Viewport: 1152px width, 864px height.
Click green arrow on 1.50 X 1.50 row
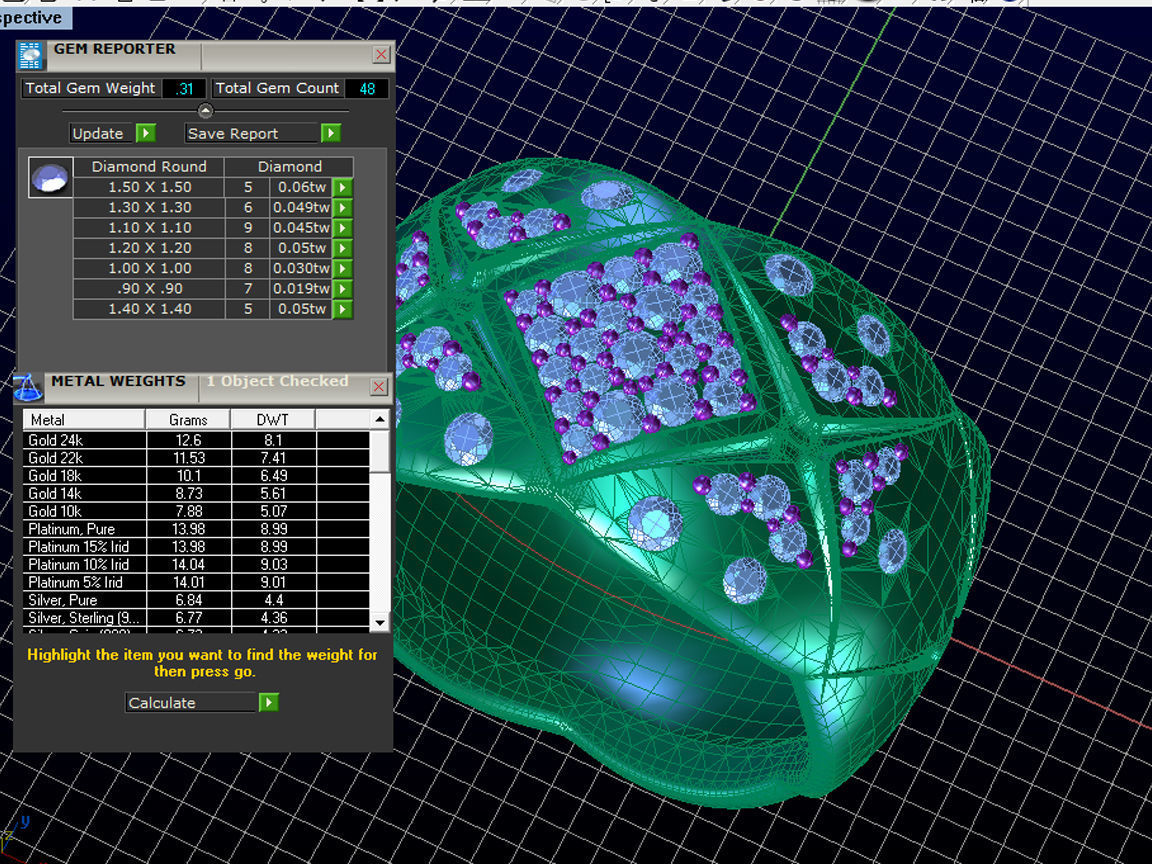pyautogui.click(x=342, y=187)
